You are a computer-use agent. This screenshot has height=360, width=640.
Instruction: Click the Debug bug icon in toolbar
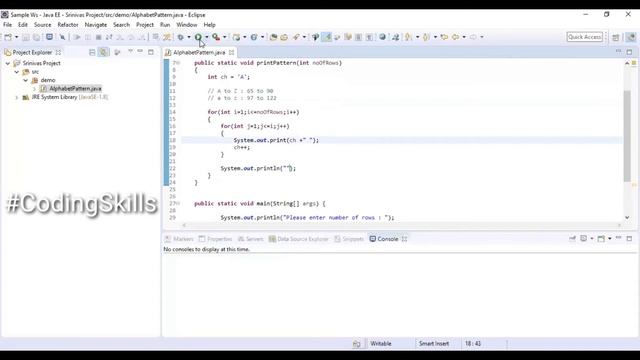tap(180, 37)
